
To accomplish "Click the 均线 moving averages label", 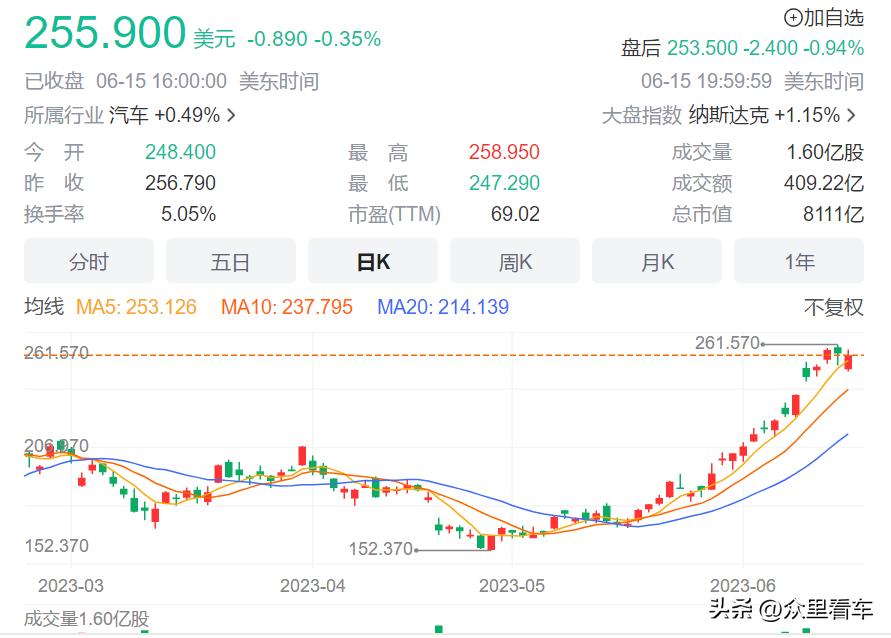I will (x=43, y=308).
